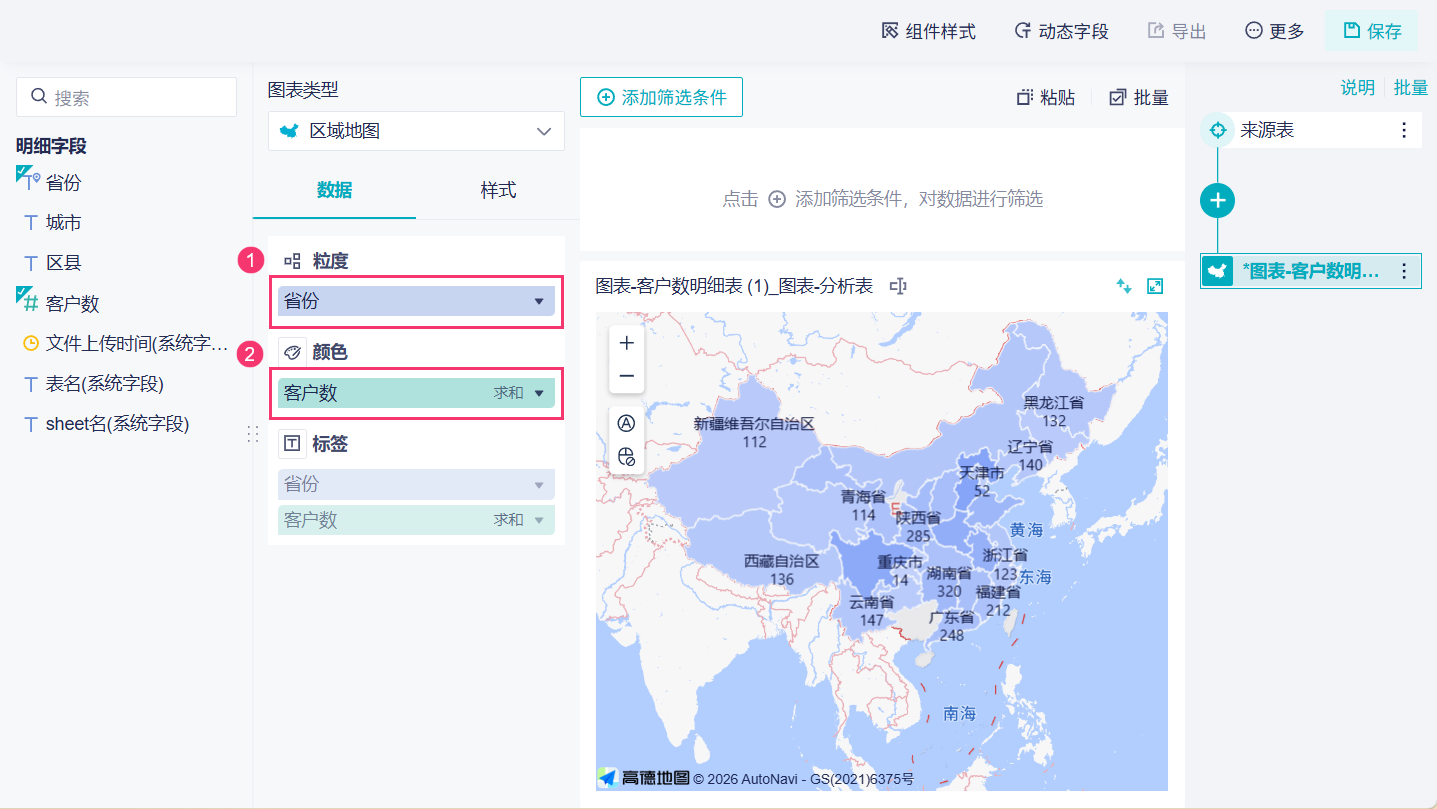Switch to the 样式 tab
The width and height of the screenshot is (1437, 809).
(x=498, y=190)
